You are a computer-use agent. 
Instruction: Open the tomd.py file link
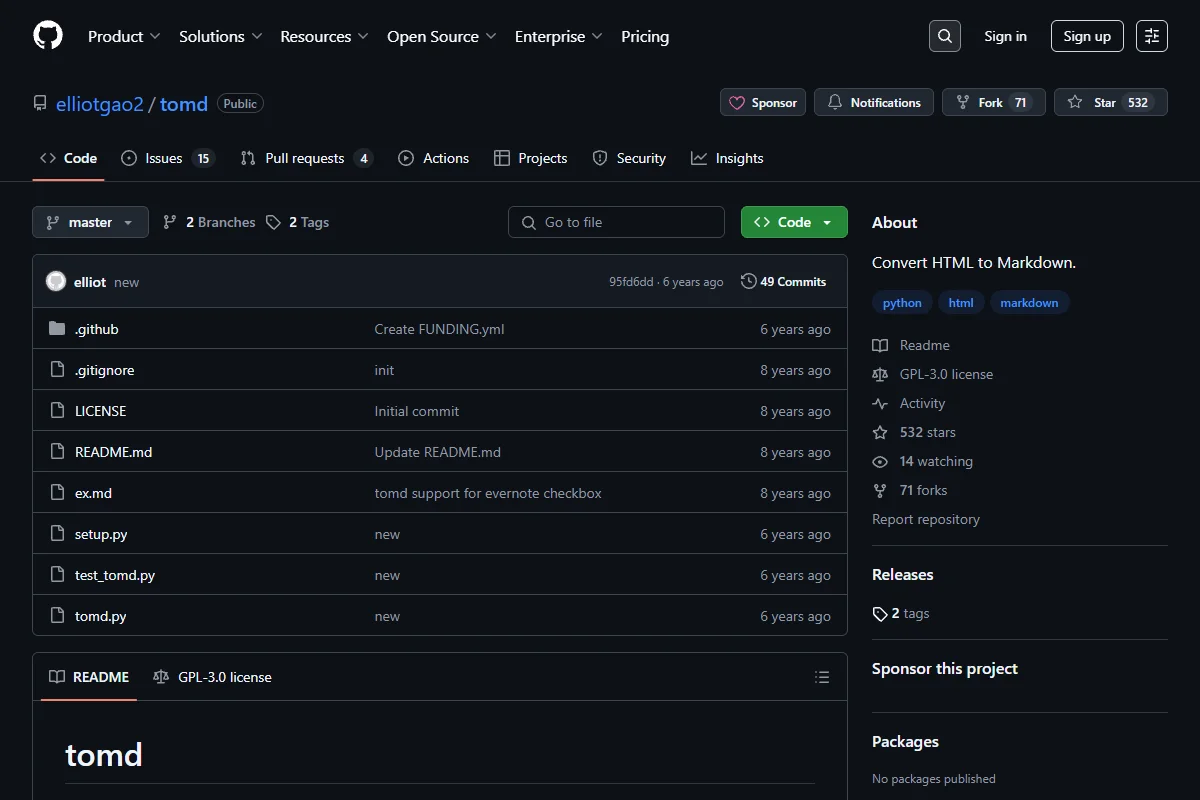coord(100,616)
